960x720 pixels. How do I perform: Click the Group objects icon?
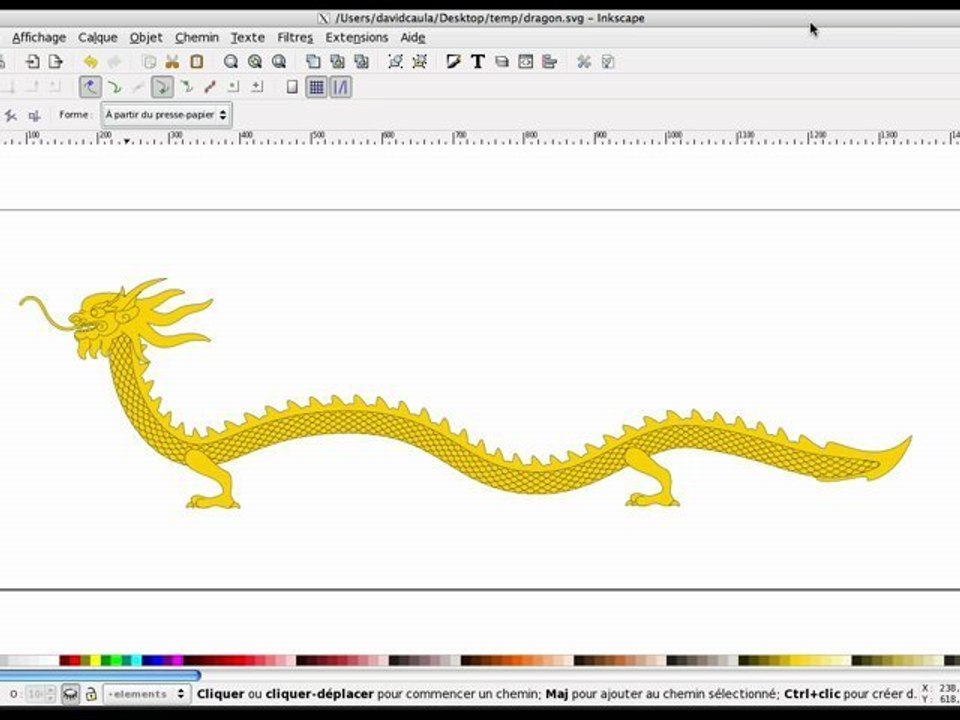(396, 61)
